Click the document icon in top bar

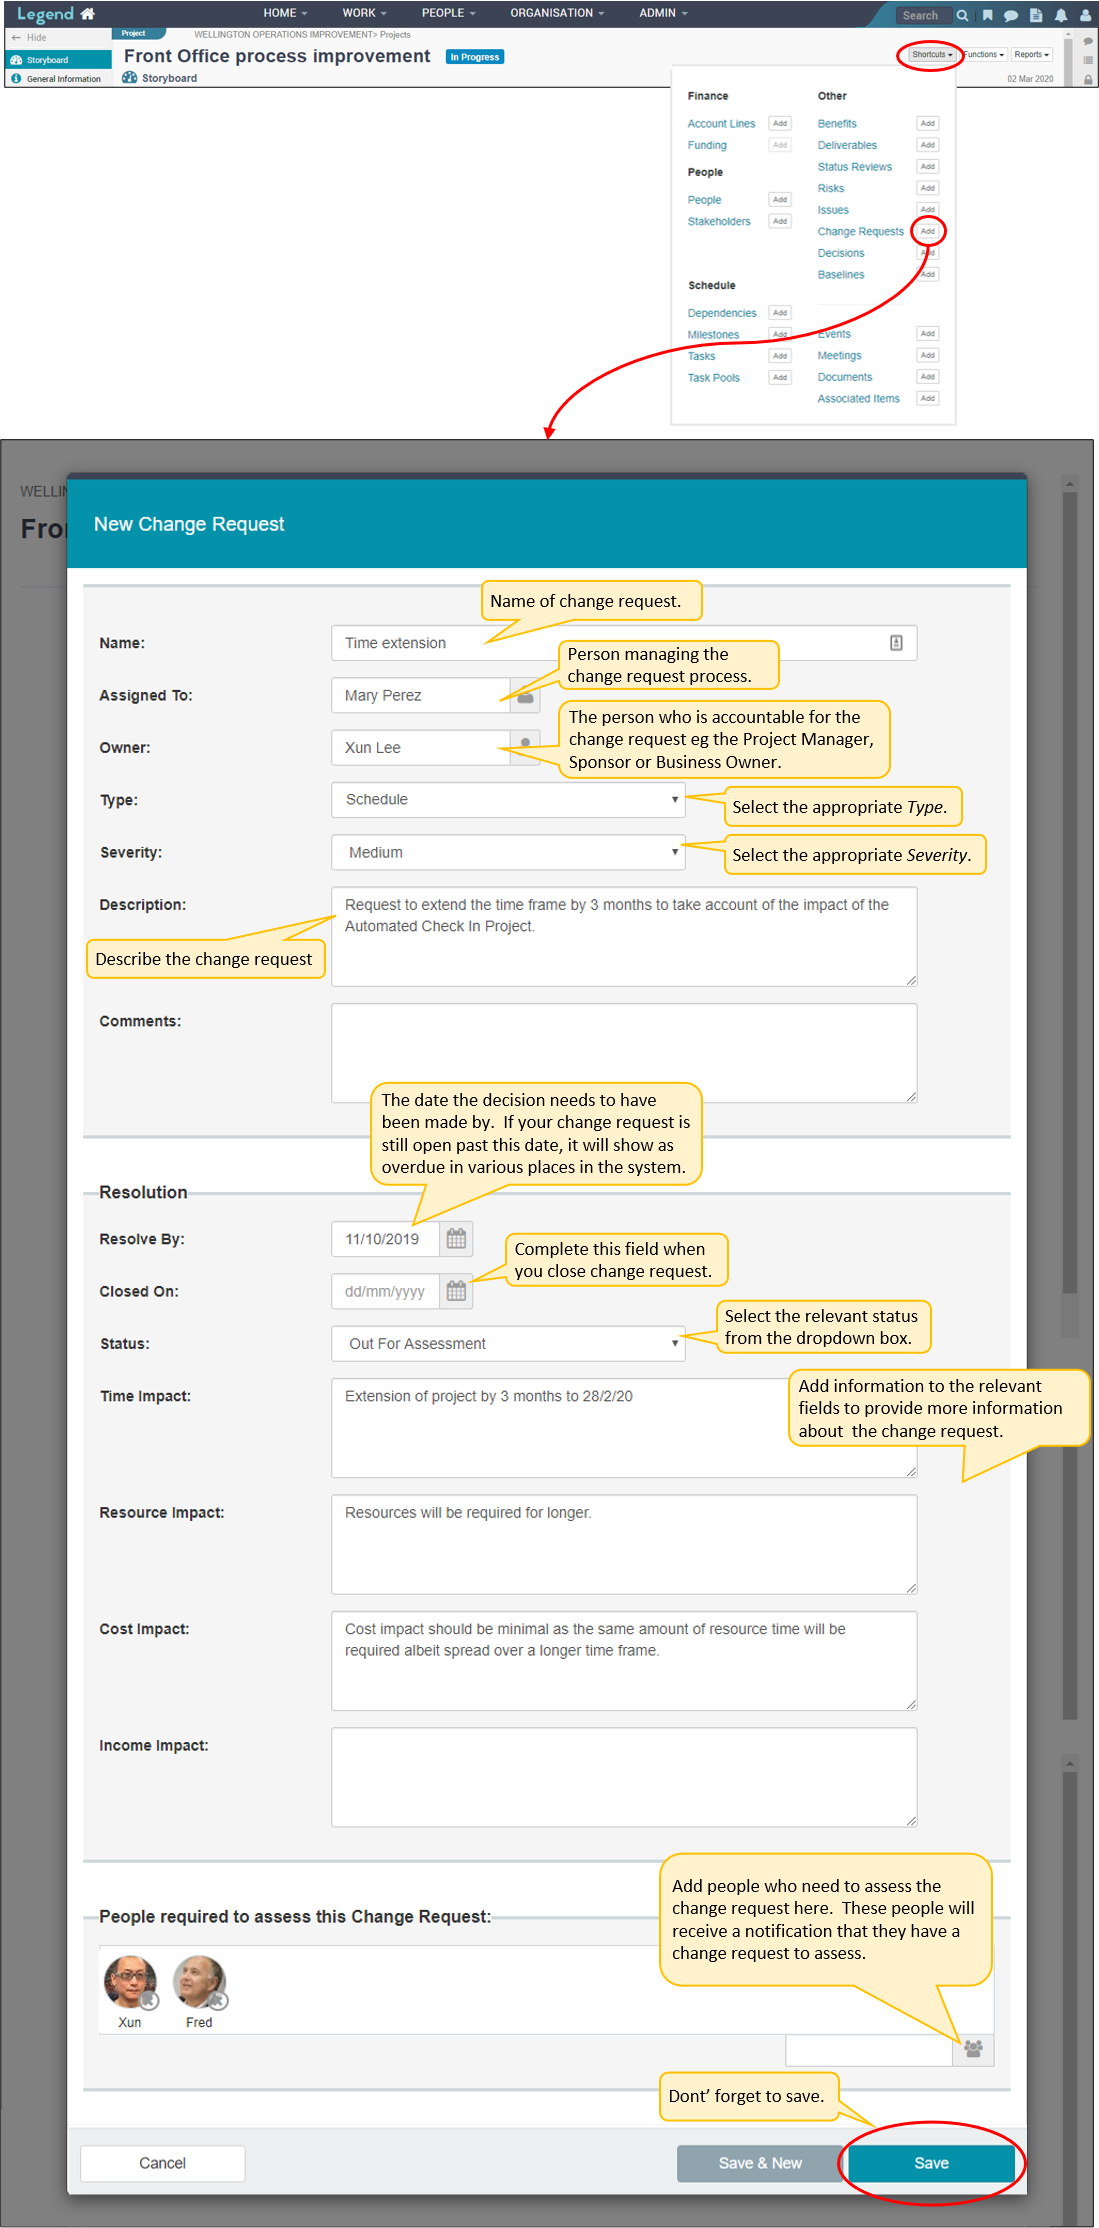click(x=1036, y=15)
